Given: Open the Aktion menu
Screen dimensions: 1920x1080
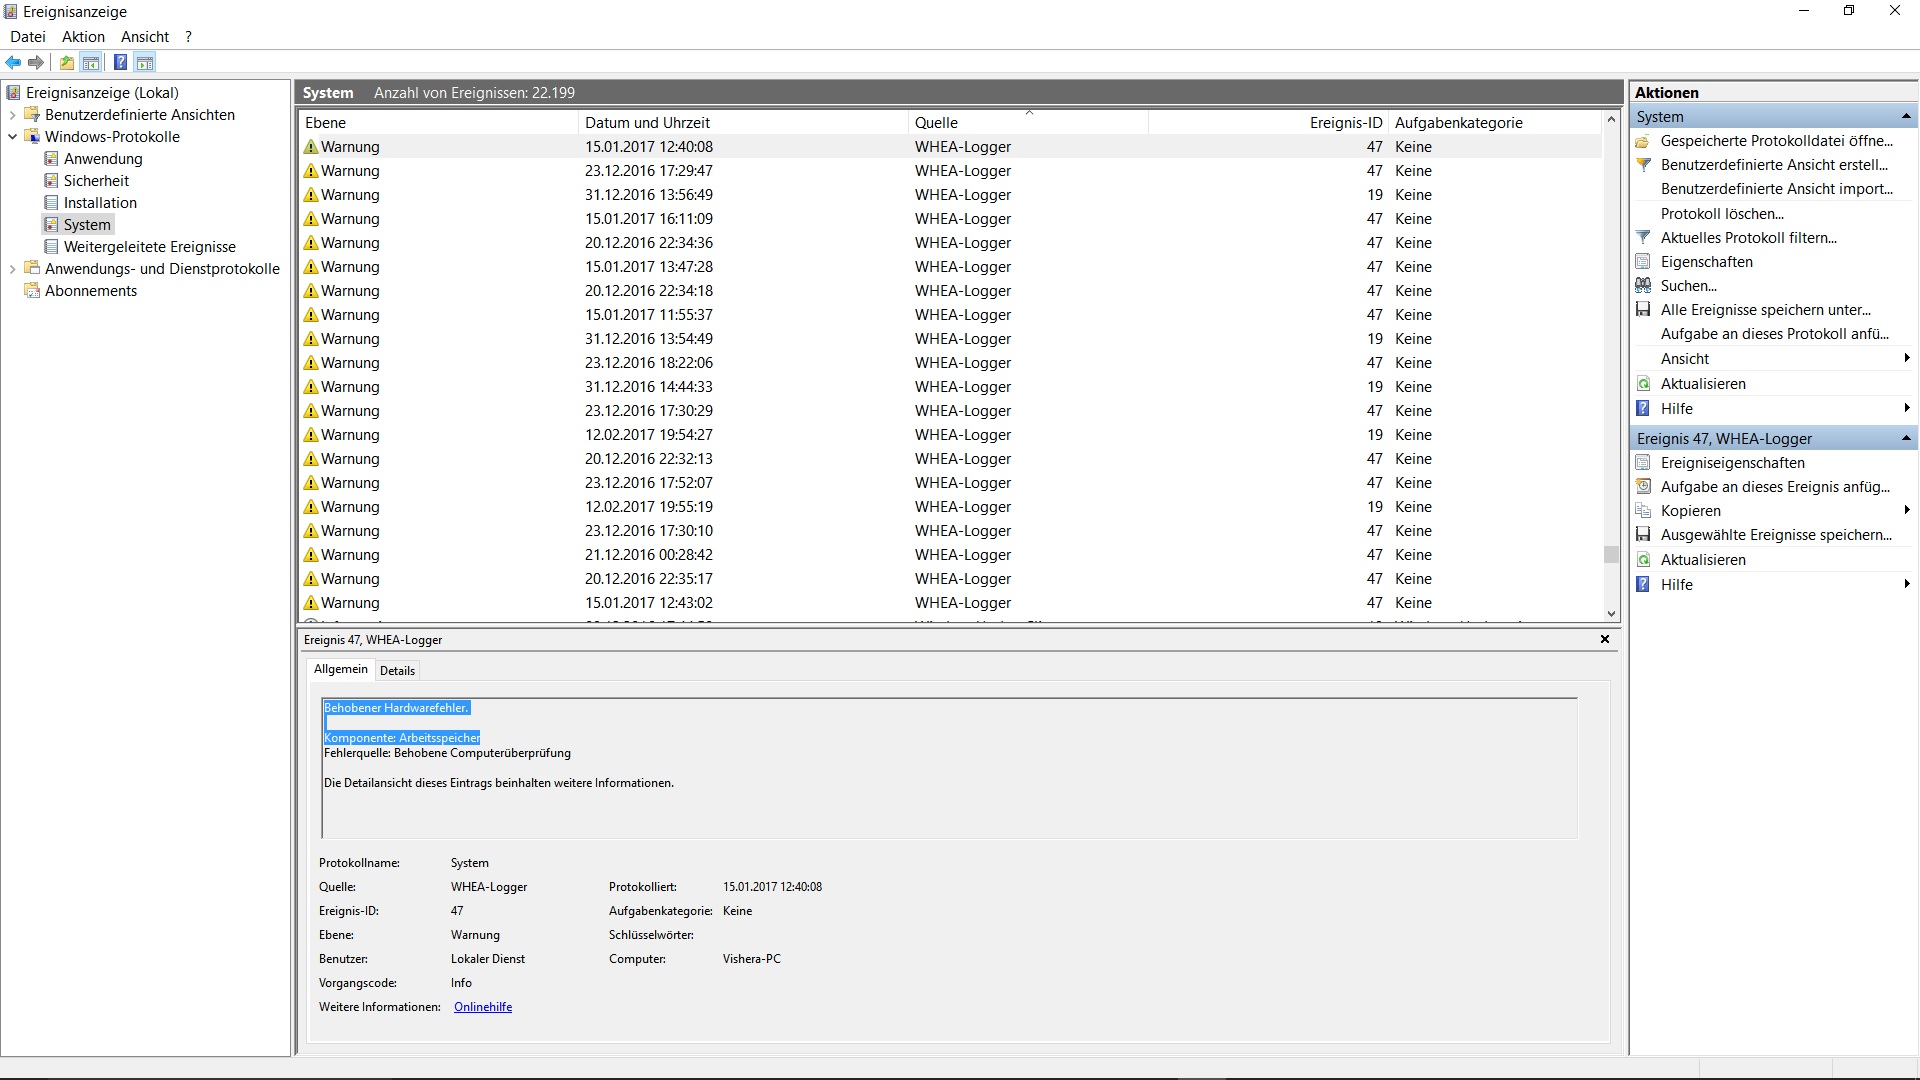Looking at the screenshot, I should (x=83, y=37).
